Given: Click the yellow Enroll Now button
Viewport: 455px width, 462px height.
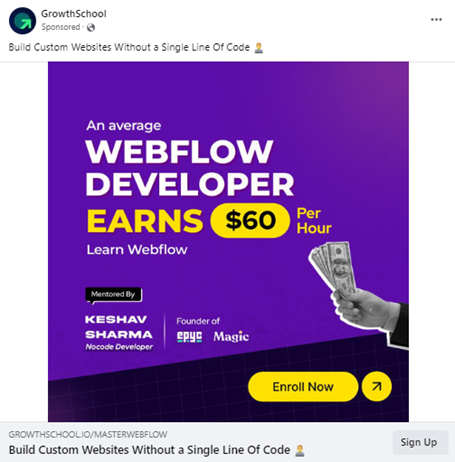Looking at the screenshot, I should 303,387.
